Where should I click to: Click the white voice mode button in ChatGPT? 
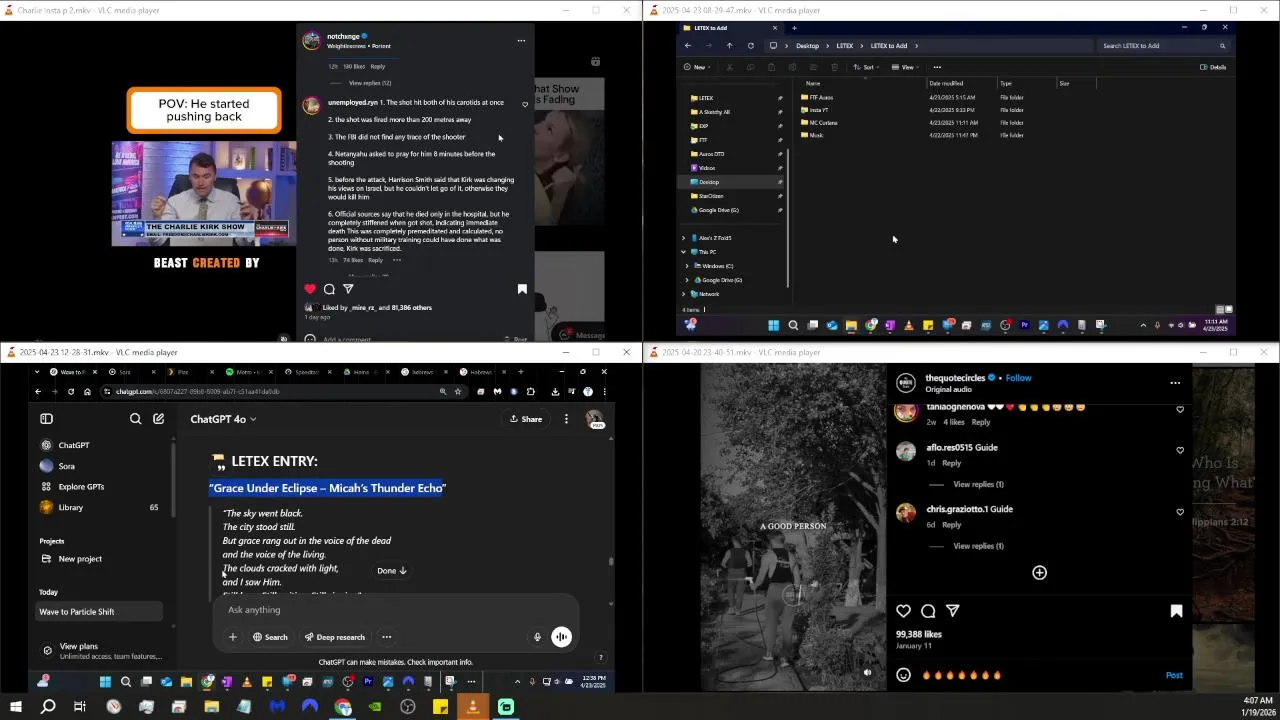(561, 637)
